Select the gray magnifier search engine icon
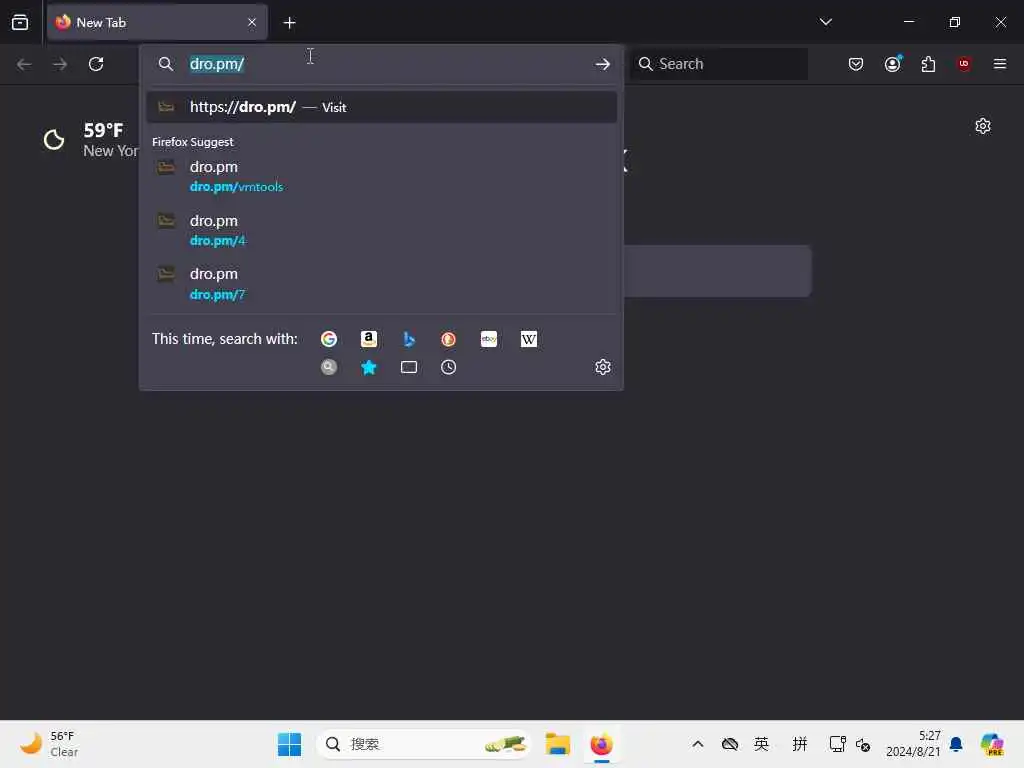The image size is (1024, 768). click(329, 367)
